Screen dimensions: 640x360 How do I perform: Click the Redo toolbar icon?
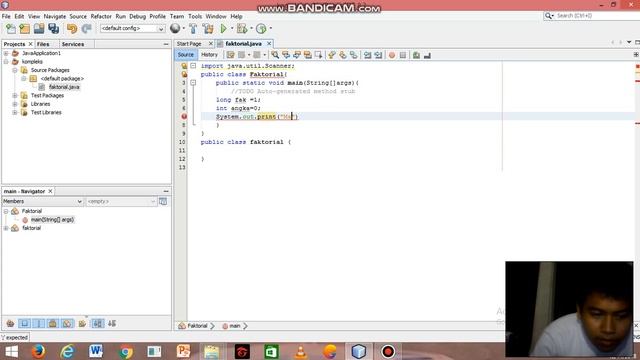click(x=86, y=29)
